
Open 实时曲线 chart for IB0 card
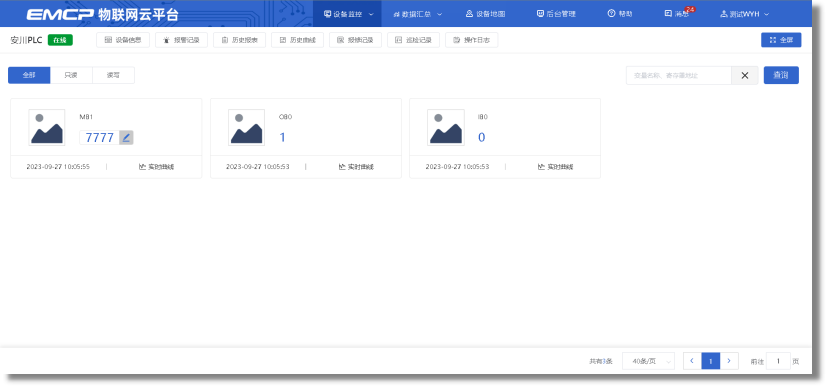pyautogui.click(x=555, y=167)
